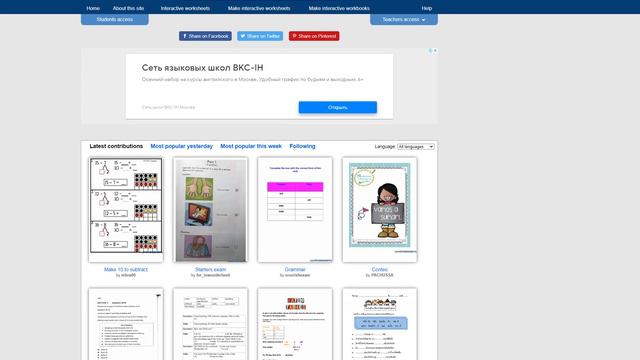
Task: Open the Language 'All languages' dropdown
Action: pos(416,147)
